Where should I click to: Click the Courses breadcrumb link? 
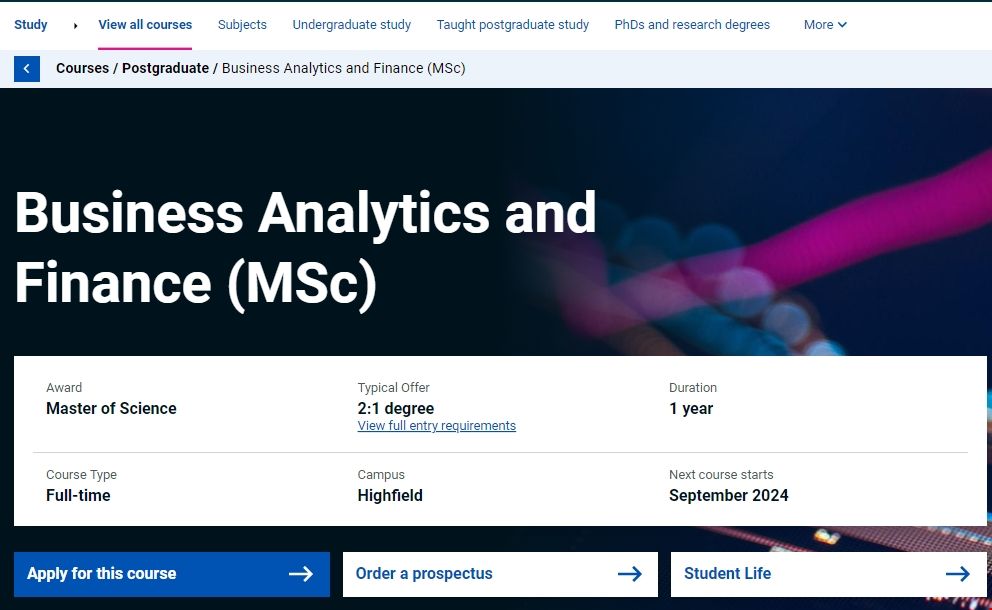point(82,68)
